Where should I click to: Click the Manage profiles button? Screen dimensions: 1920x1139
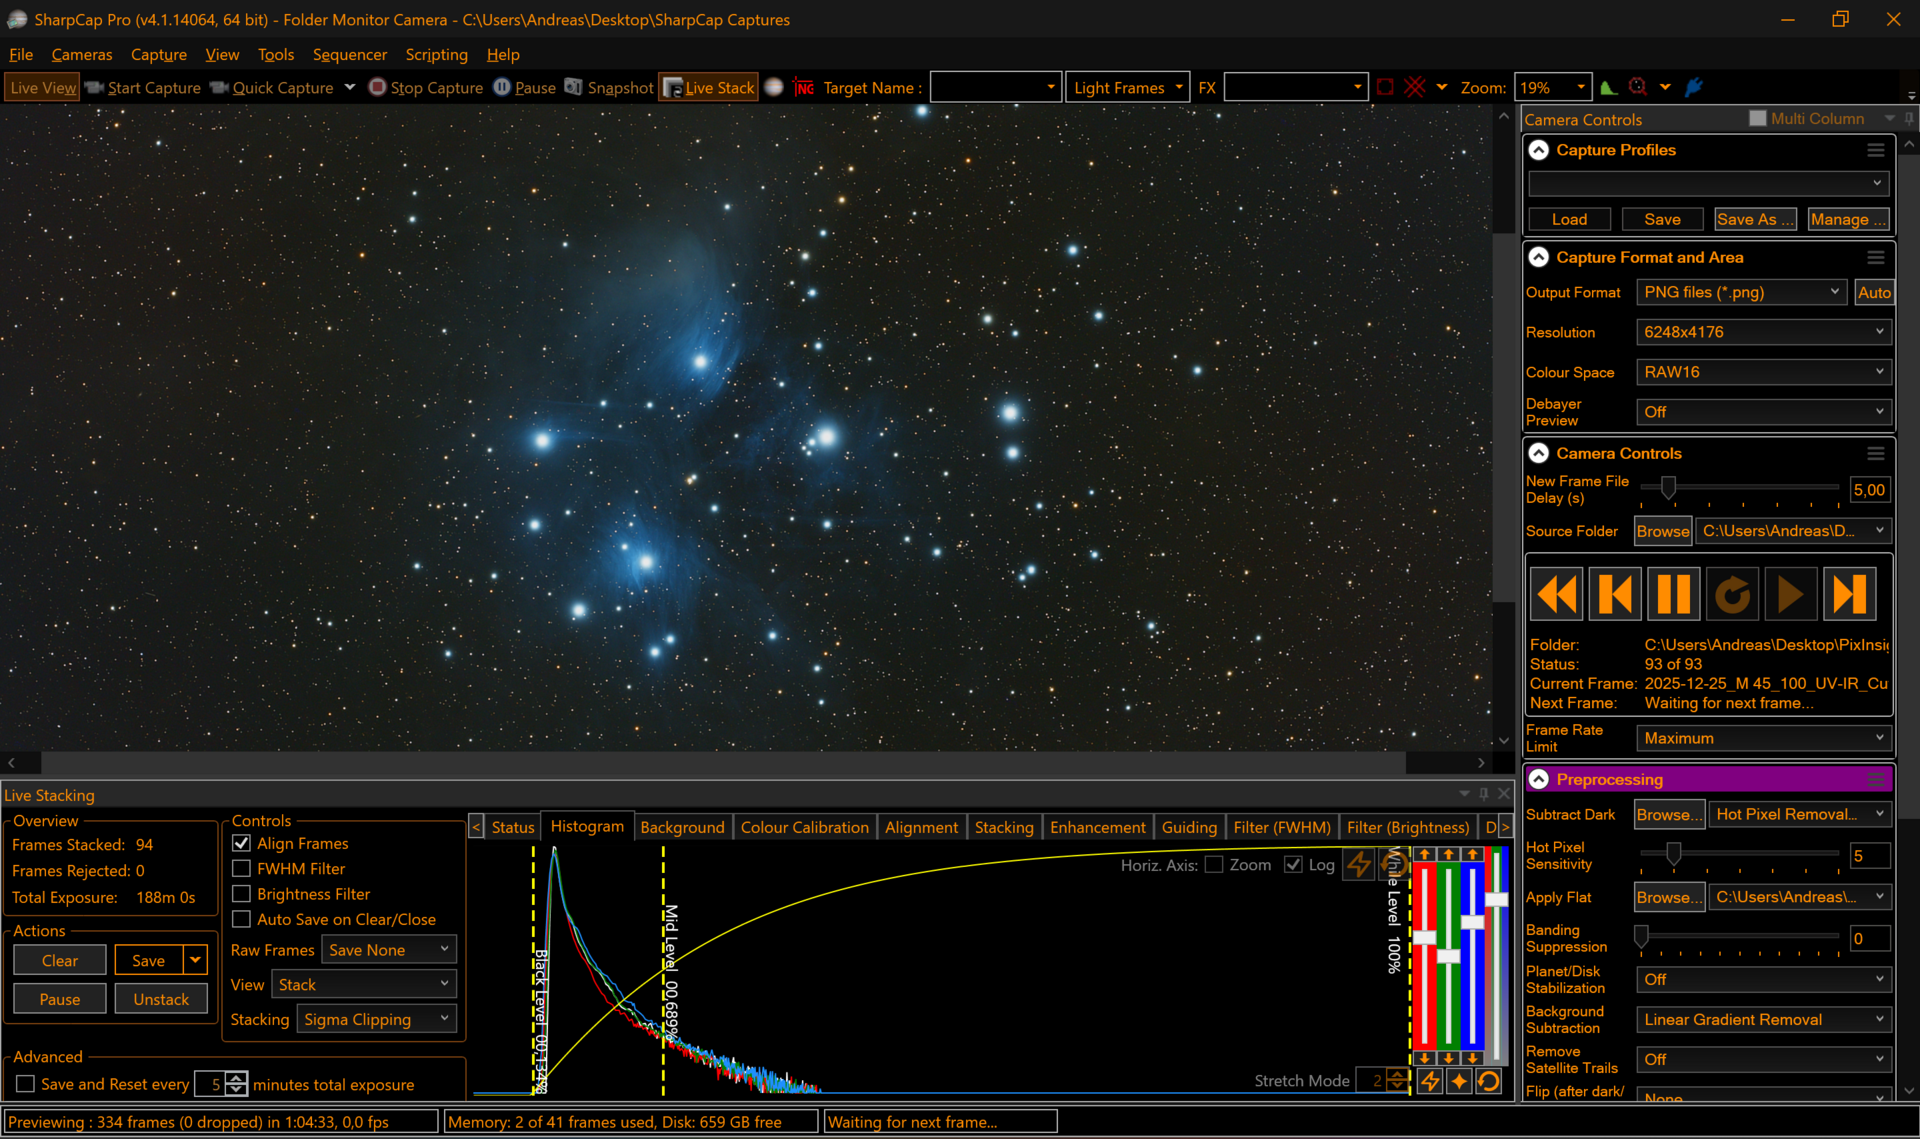pyautogui.click(x=1848, y=219)
